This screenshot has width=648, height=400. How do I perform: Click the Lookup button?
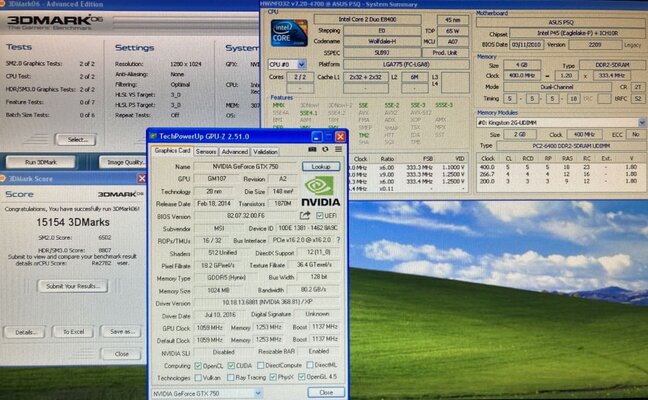click(321, 167)
